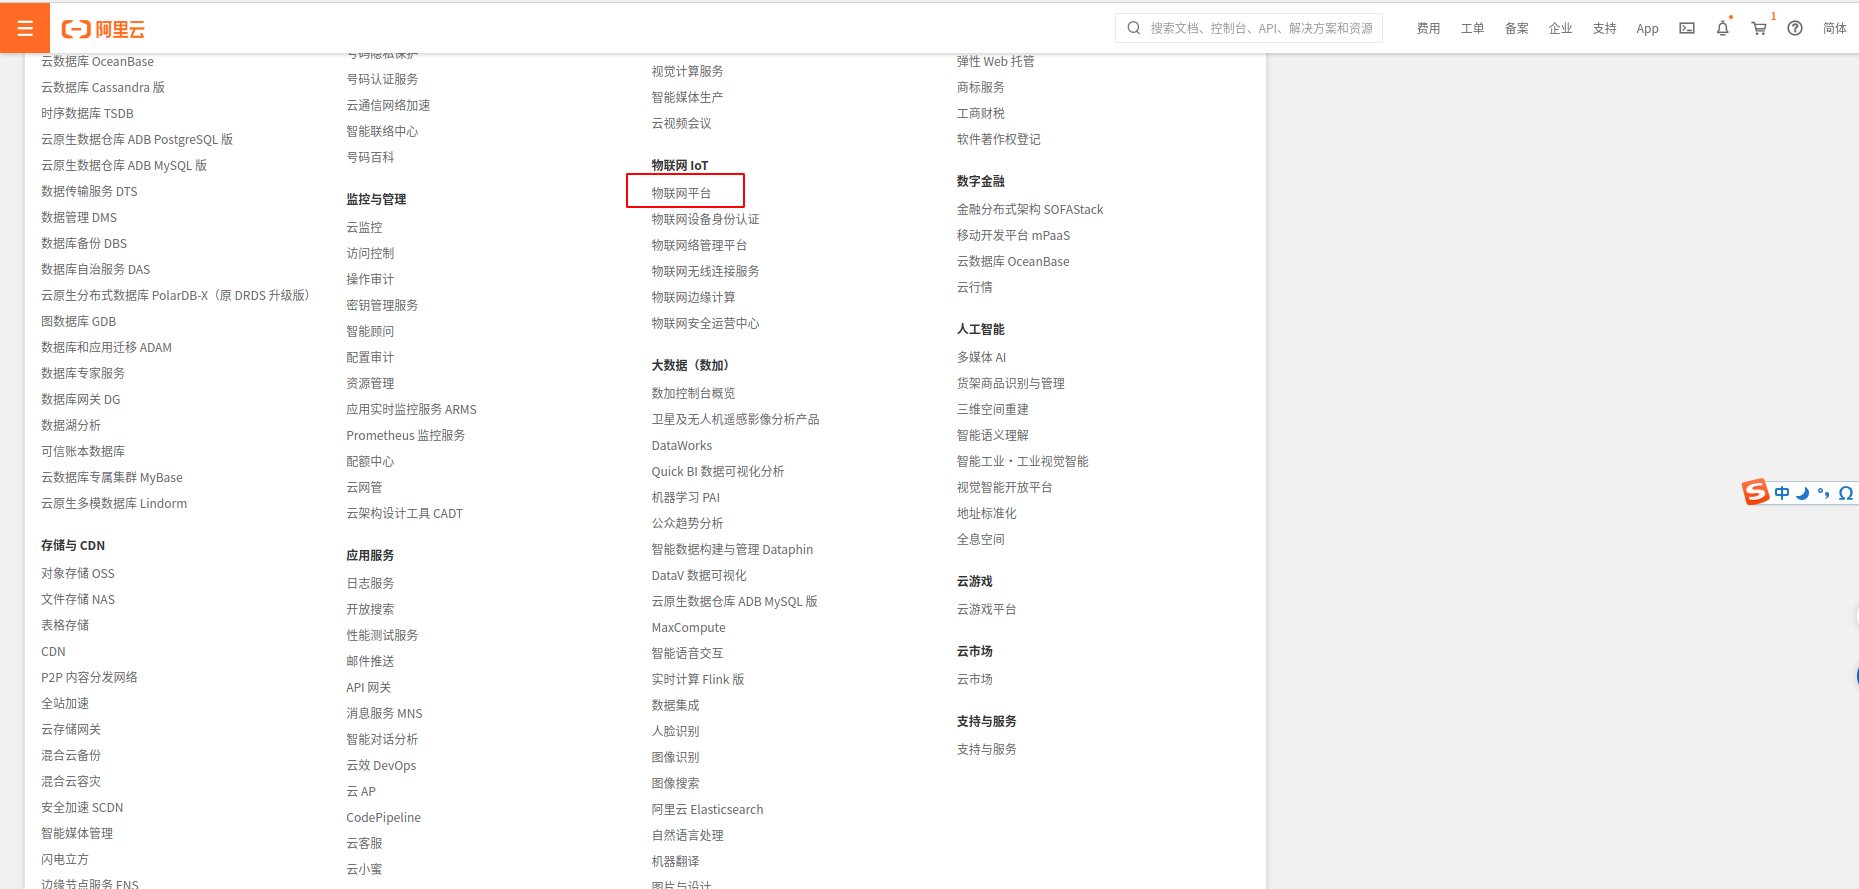This screenshot has width=1859, height=889.
Task: Open 应用实时监控服务 ARMS
Action: 411,409
